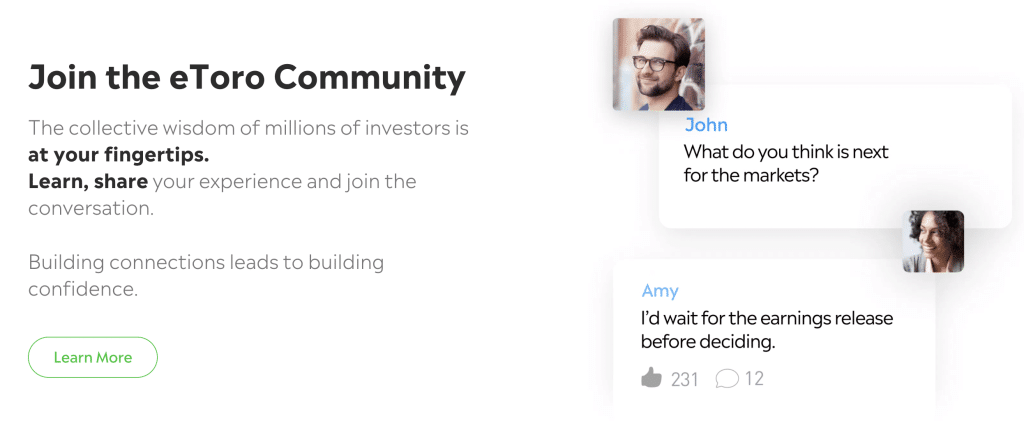The width and height of the screenshot is (1024, 432).
Task: Click the 231 likes count
Action: 685,379
